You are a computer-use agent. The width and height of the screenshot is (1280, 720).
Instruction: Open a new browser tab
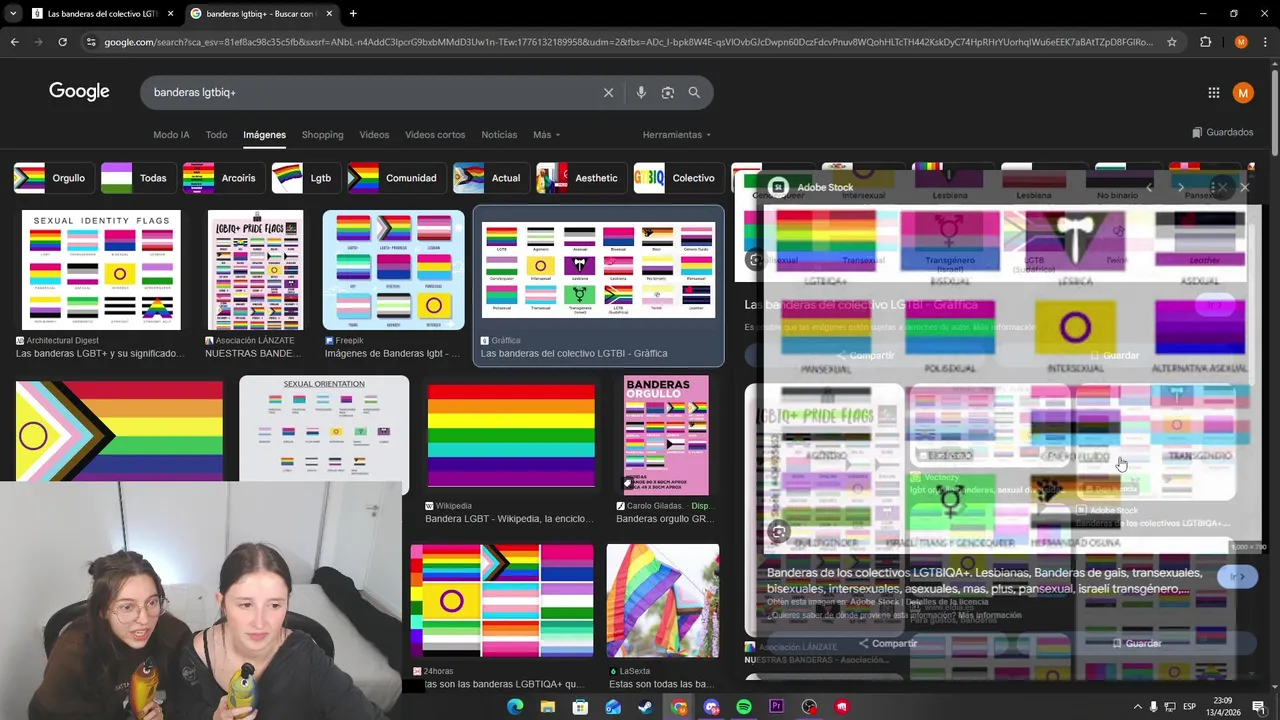353,14
